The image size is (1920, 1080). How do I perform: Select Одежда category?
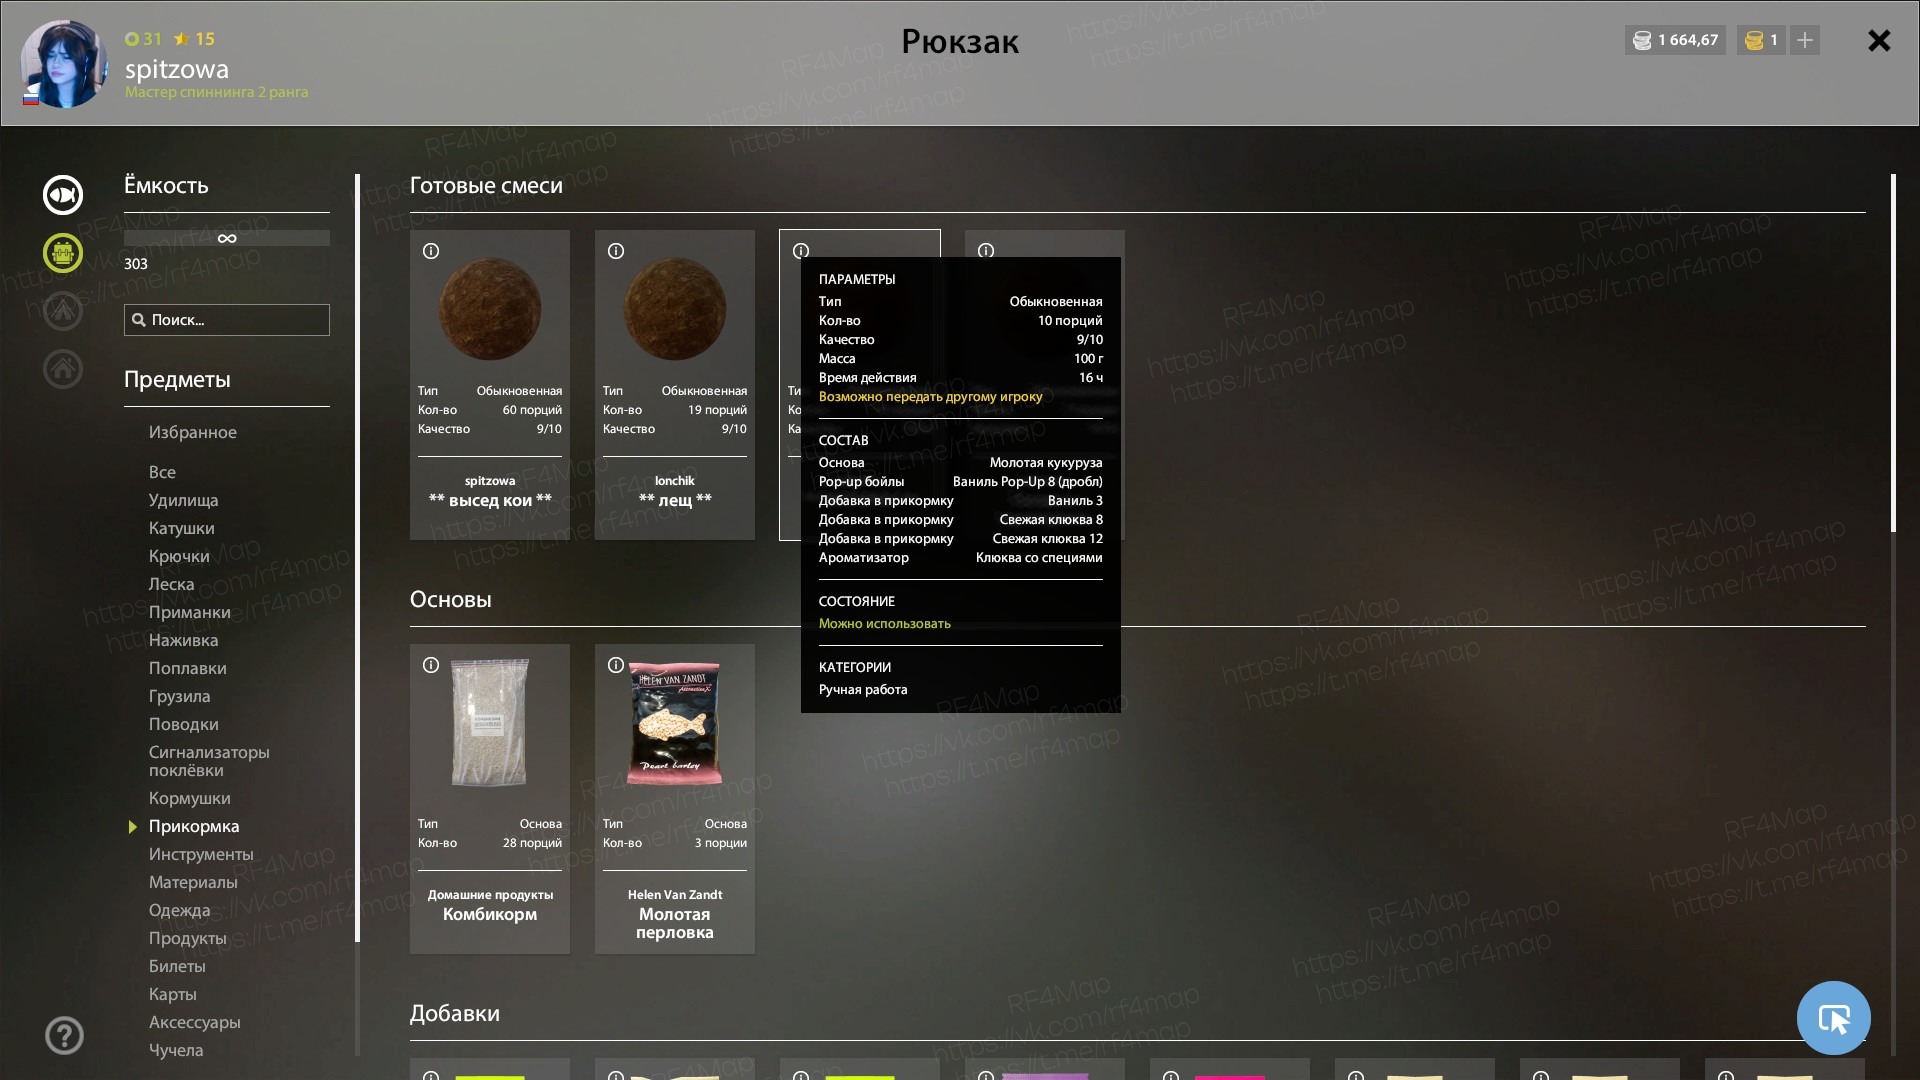[x=180, y=910]
